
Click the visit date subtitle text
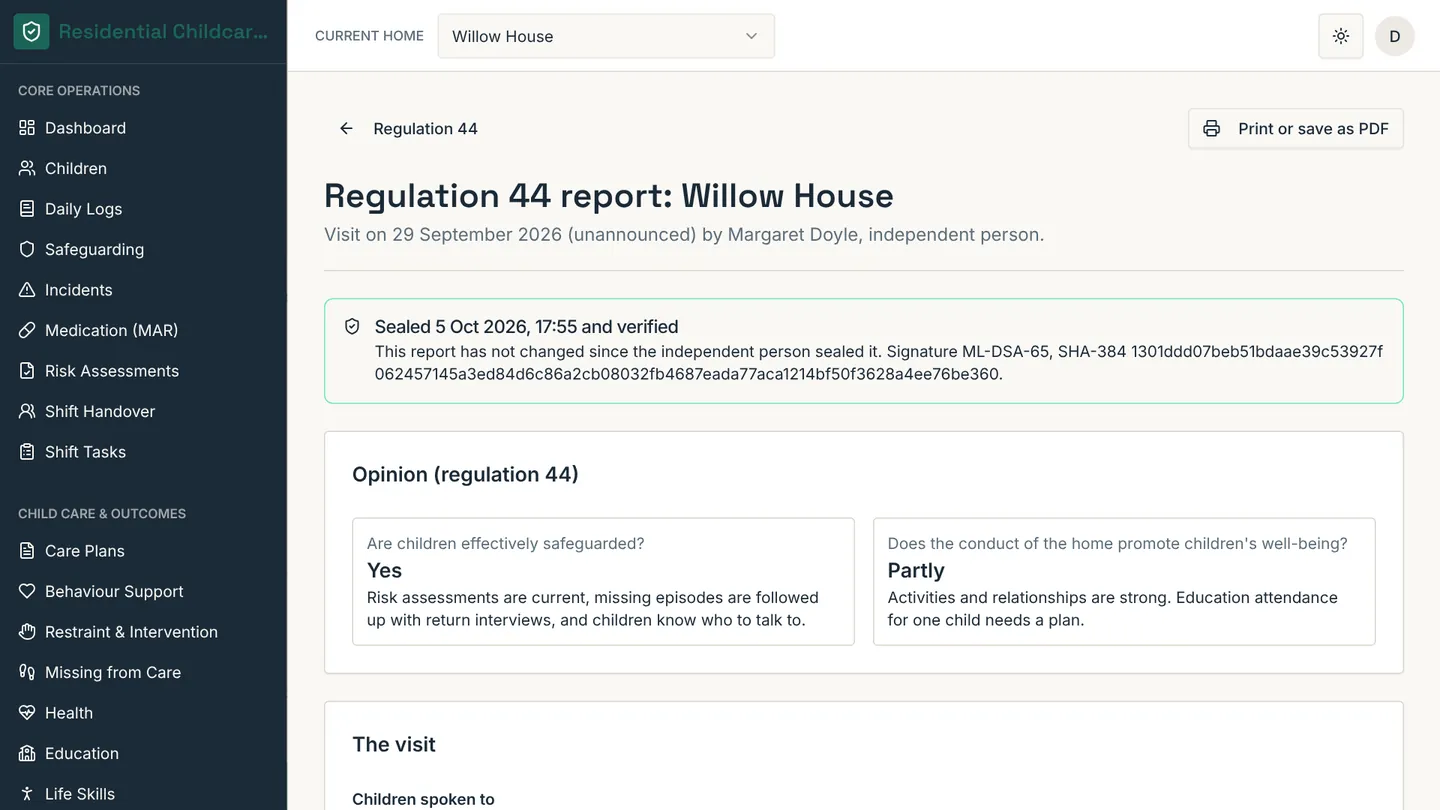click(684, 235)
